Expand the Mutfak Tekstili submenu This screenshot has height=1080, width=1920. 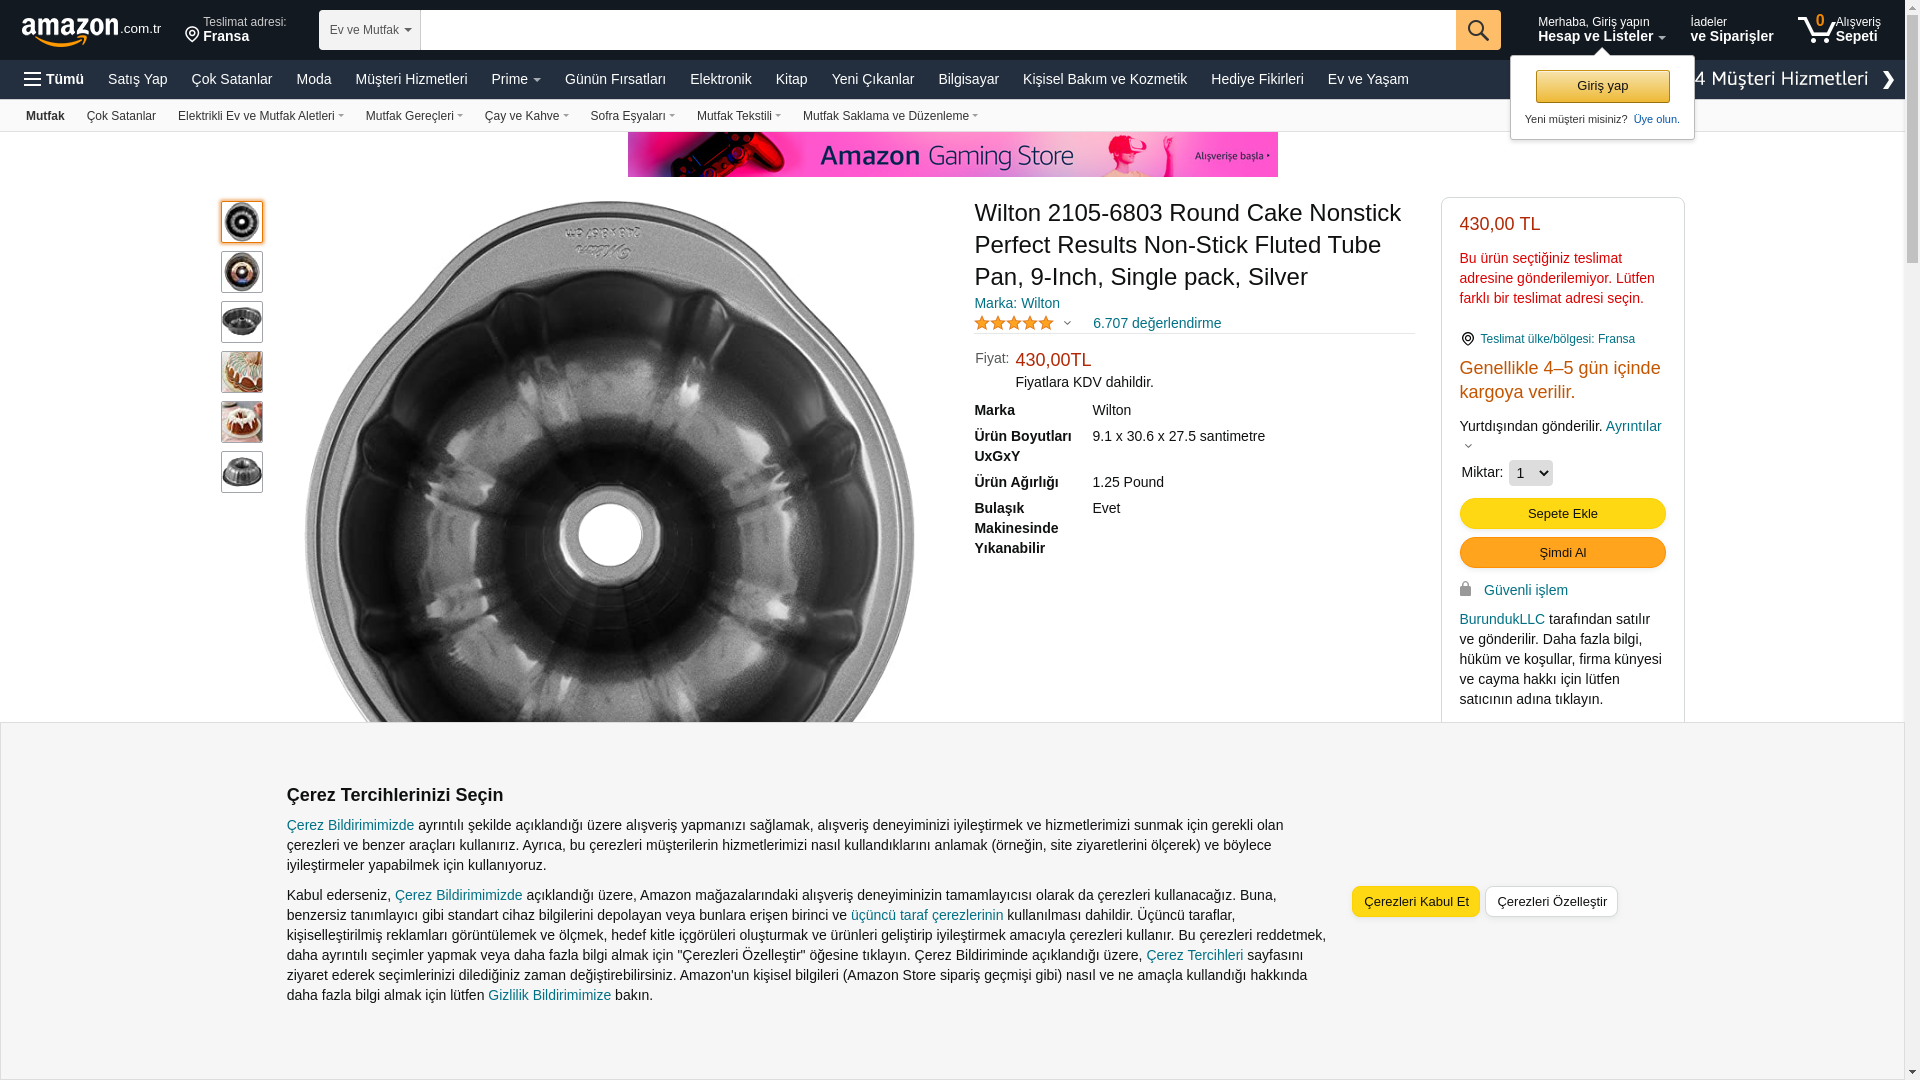click(x=738, y=116)
